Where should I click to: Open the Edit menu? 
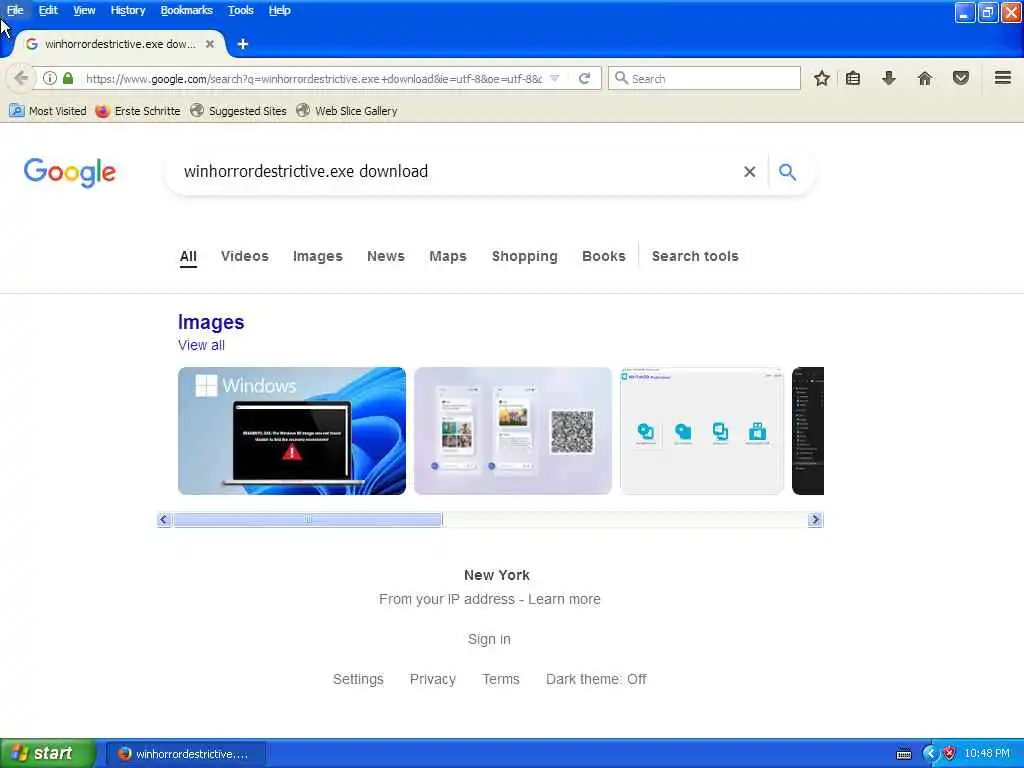pos(48,10)
